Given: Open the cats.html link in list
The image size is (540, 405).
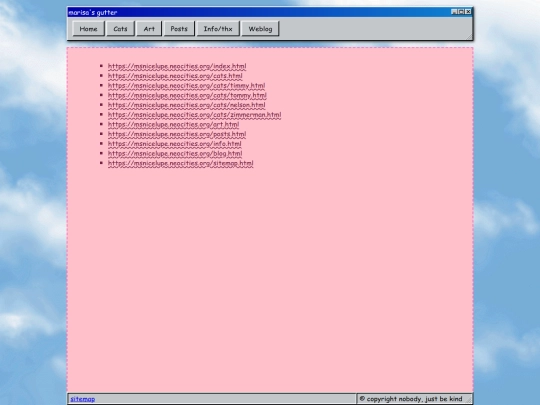Looking at the screenshot, I should coord(175,75).
